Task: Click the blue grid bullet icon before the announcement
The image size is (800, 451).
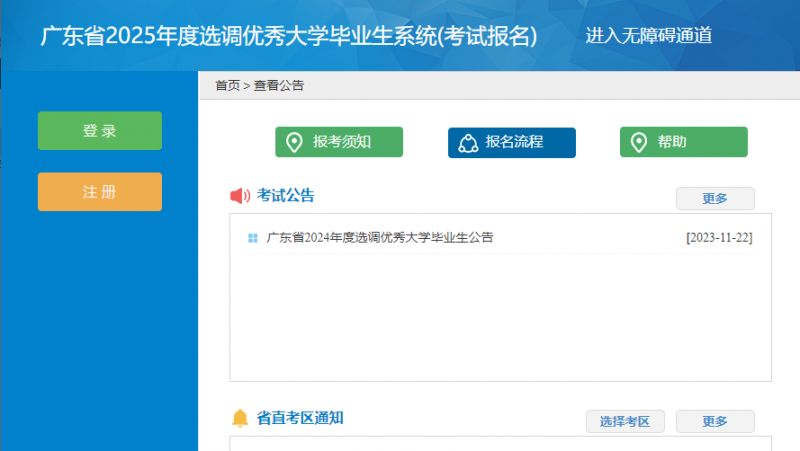Action: (x=253, y=238)
